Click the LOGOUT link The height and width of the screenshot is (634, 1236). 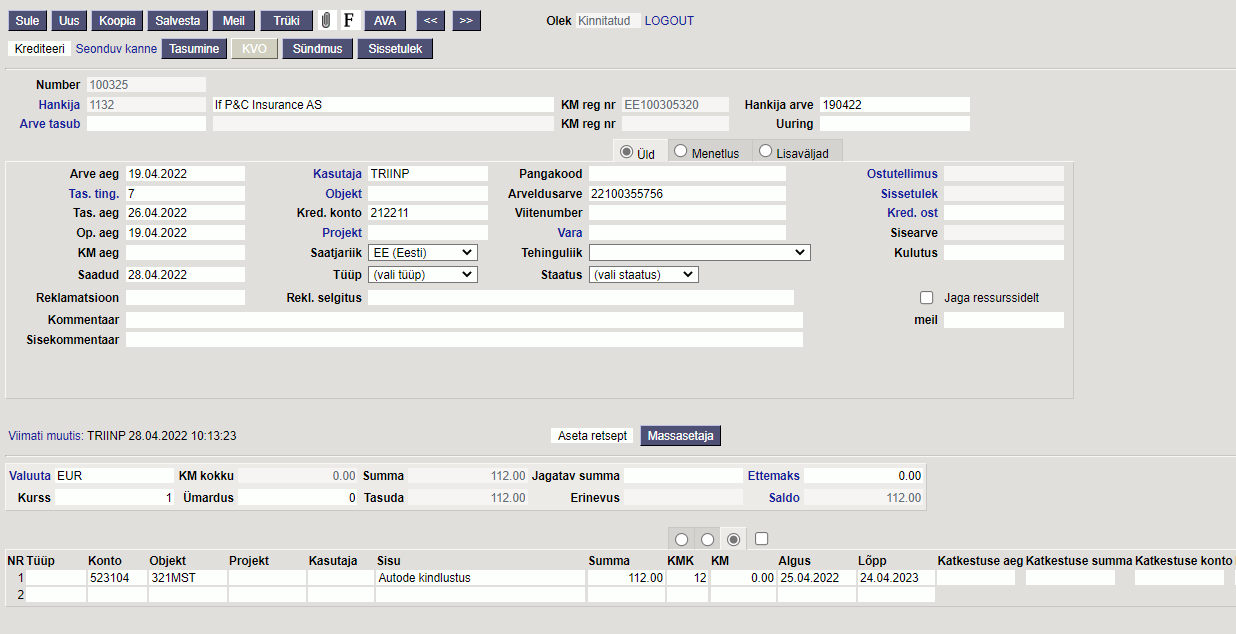click(x=669, y=21)
